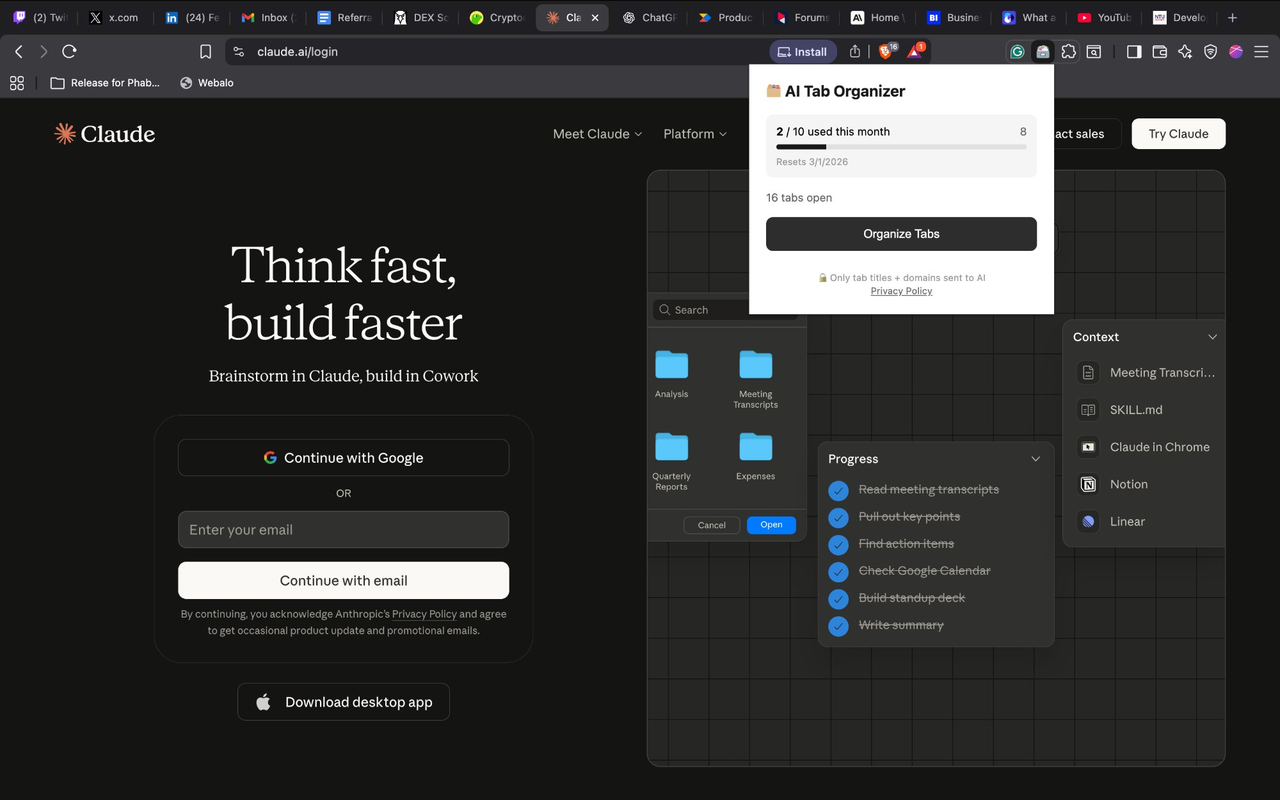Switch to the ChatGPT tab

tap(651, 18)
